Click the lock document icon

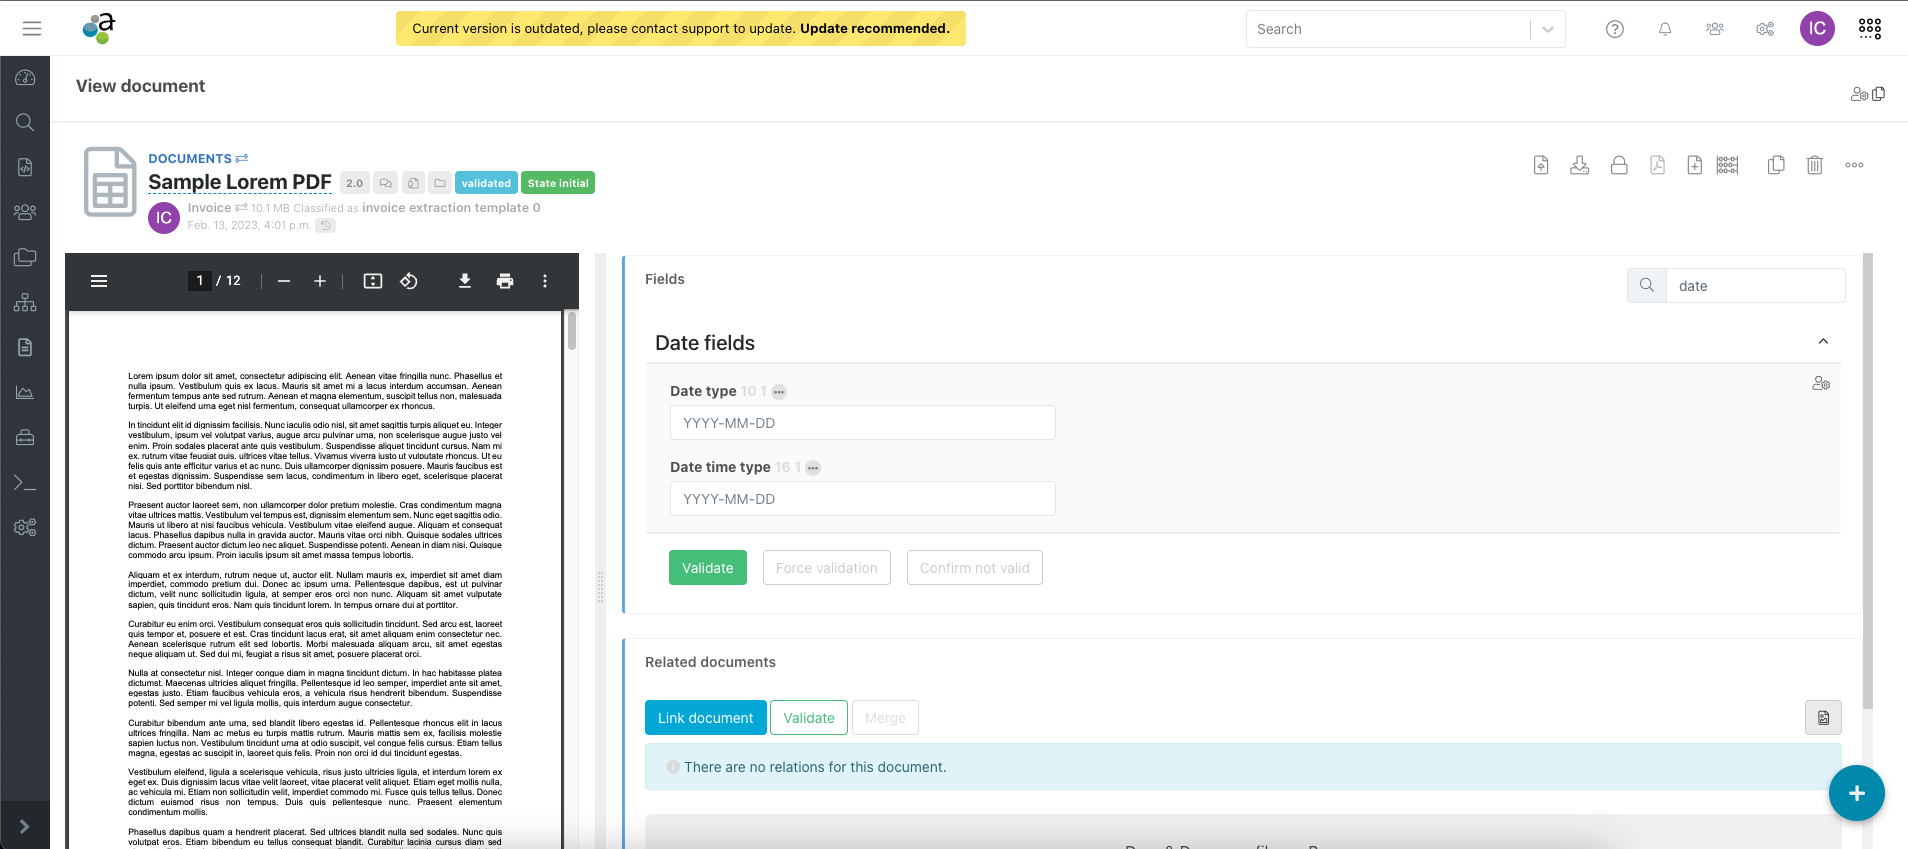click(1618, 166)
